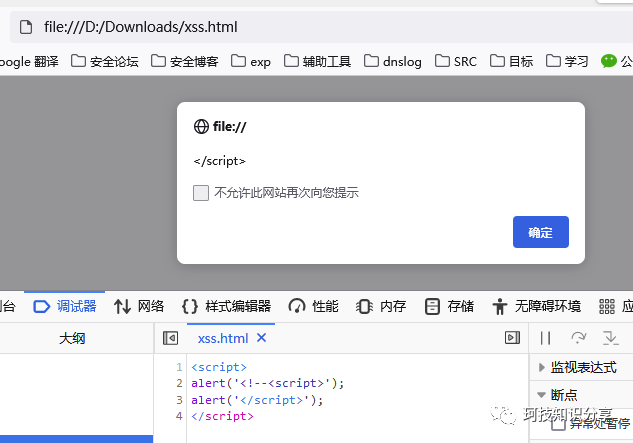Click the alert('</script>'); code line
633x443 pixels.
[x=257, y=400]
